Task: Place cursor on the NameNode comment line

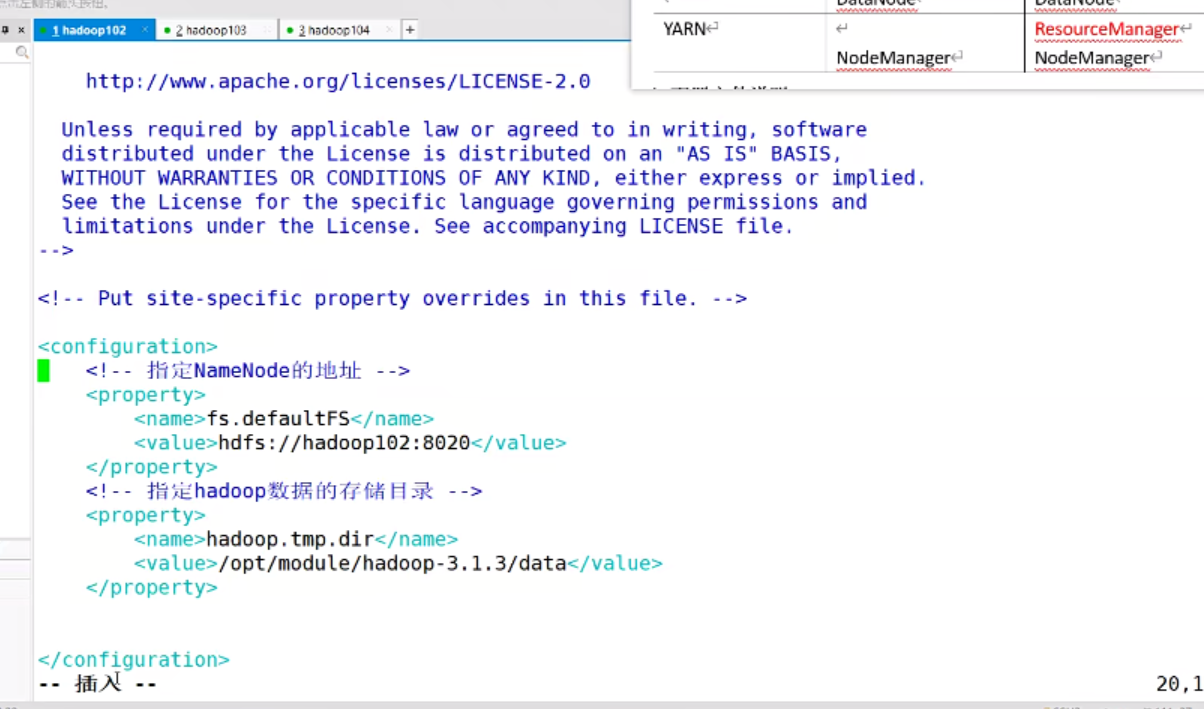Action: click(248, 371)
